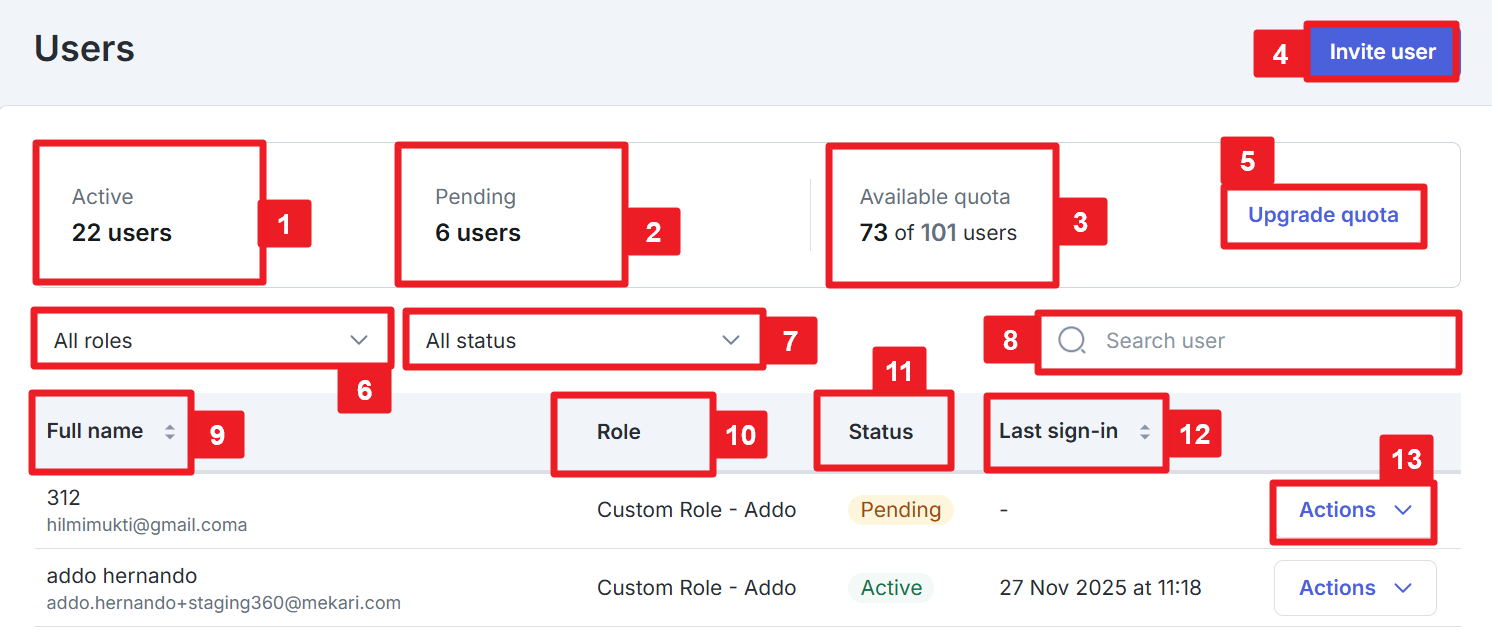Select the addo hernando user name
Viewport: 1492px width, 630px height.
tap(122, 576)
